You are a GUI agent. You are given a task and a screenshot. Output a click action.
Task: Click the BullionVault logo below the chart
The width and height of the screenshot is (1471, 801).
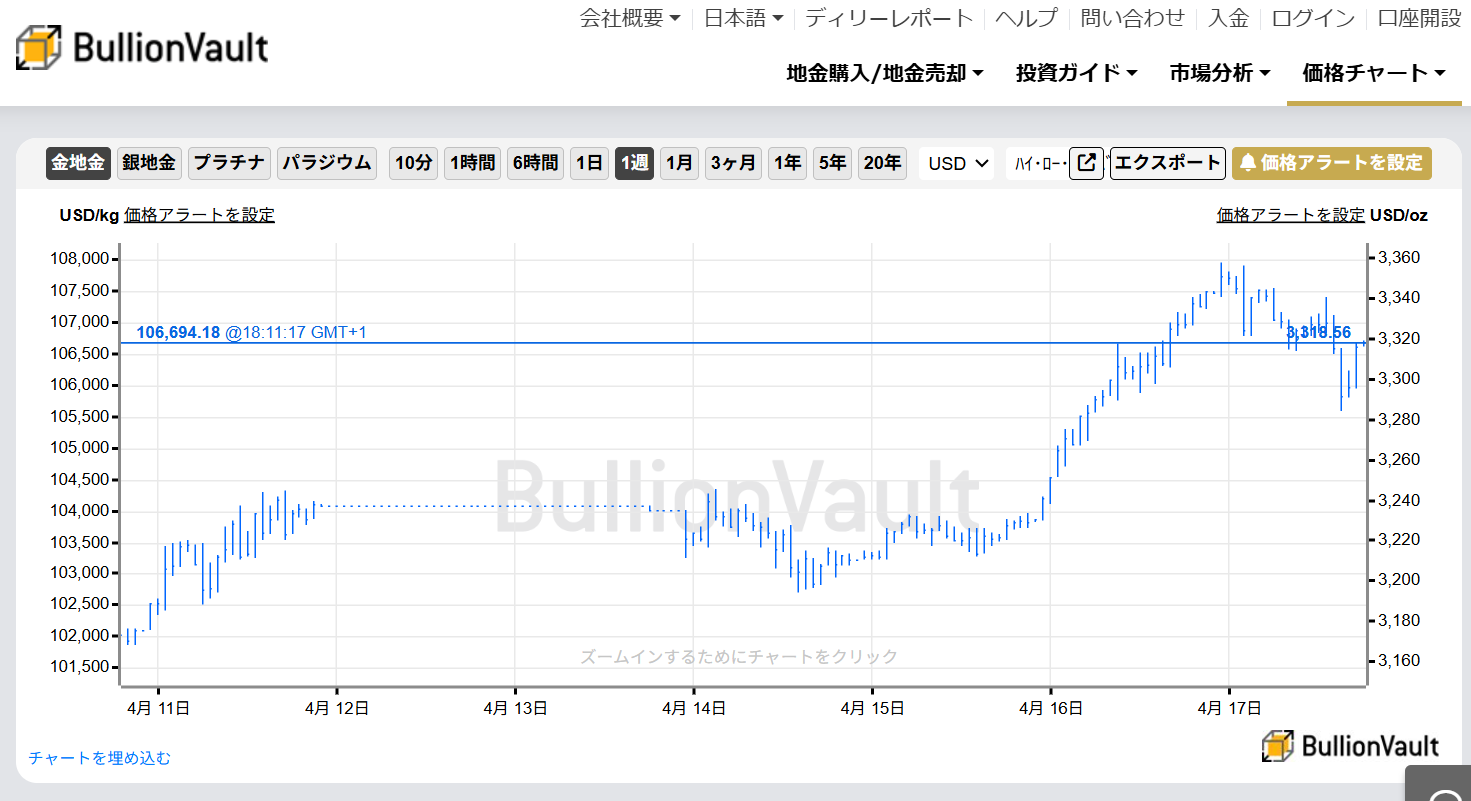click(1350, 745)
